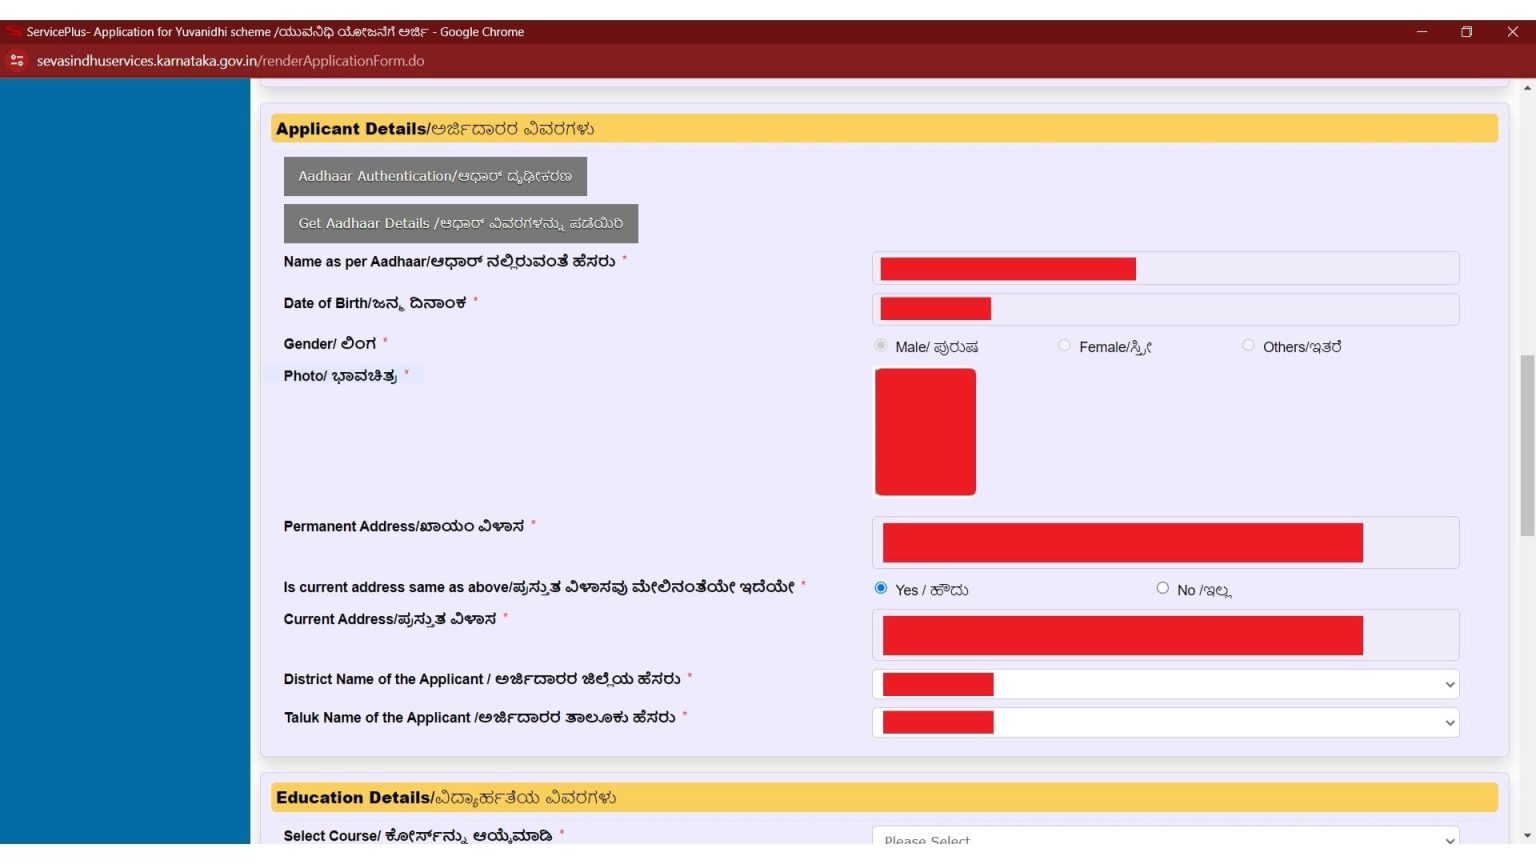Screen dimensions: 1536x864
Task: Click the Name as per Aadhaar field
Action: tap(1166, 268)
